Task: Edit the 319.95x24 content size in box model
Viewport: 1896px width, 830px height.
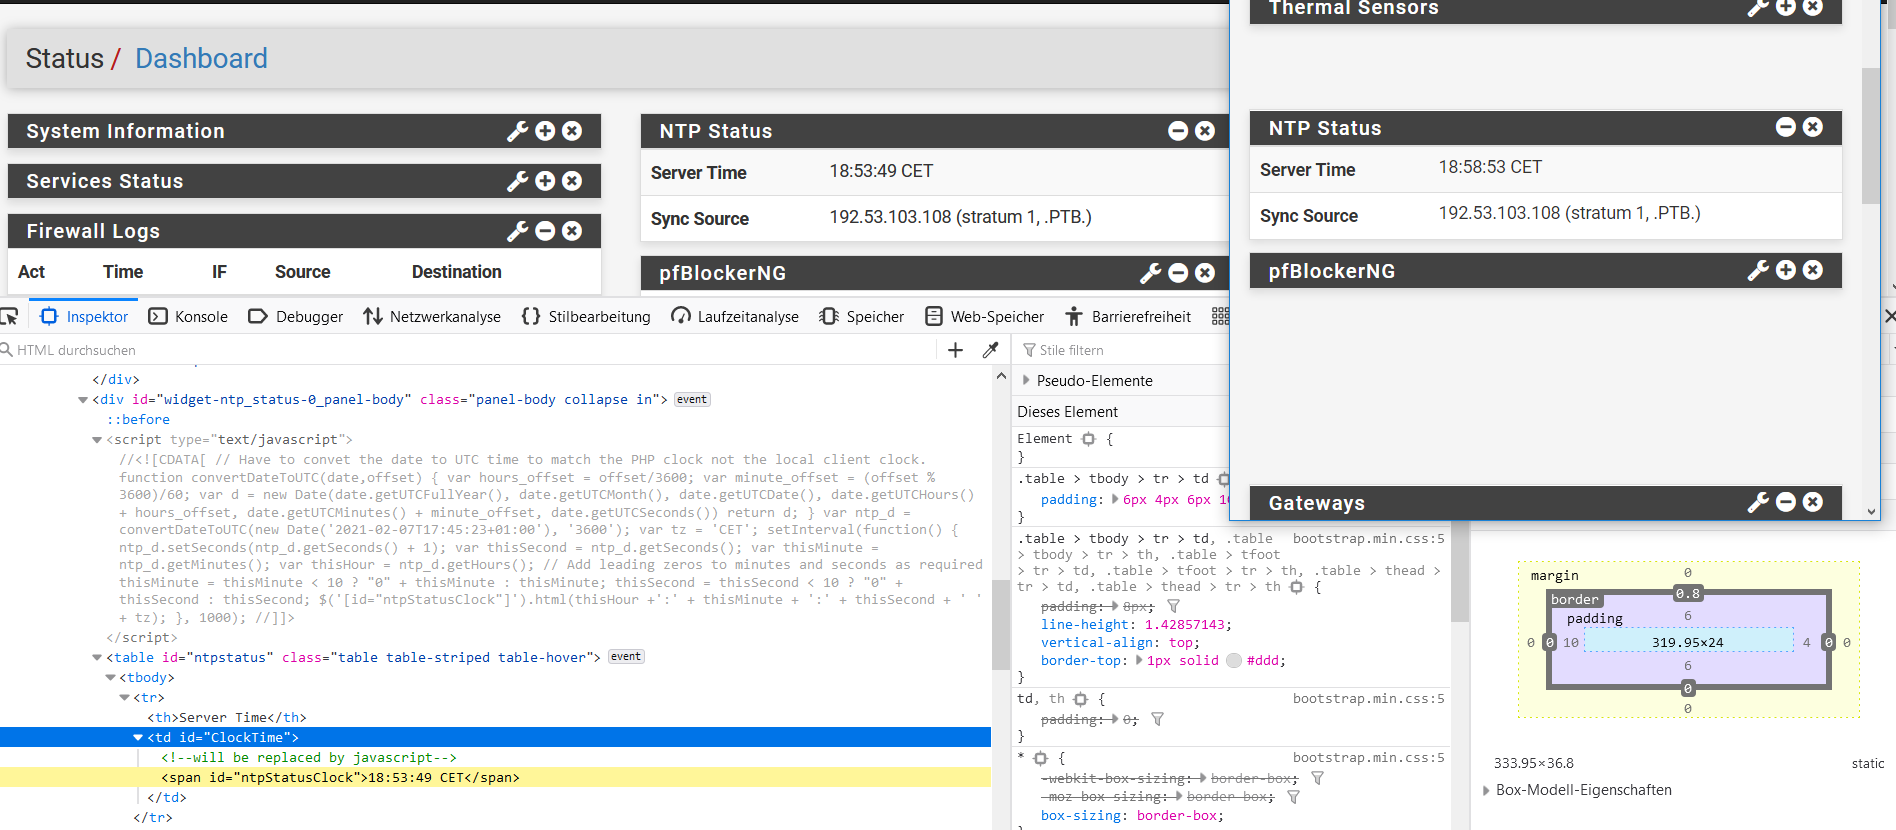Action: click(x=1688, y=642)
